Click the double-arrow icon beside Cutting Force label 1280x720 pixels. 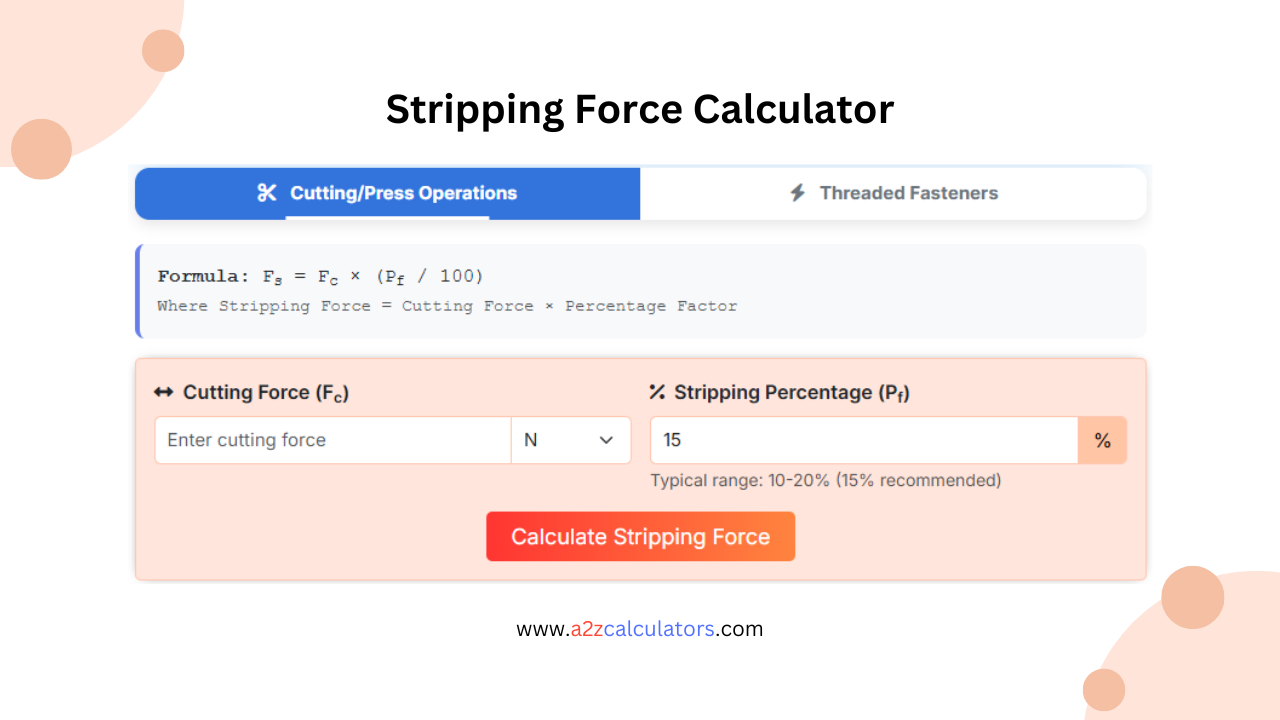(x=163, y=392)
